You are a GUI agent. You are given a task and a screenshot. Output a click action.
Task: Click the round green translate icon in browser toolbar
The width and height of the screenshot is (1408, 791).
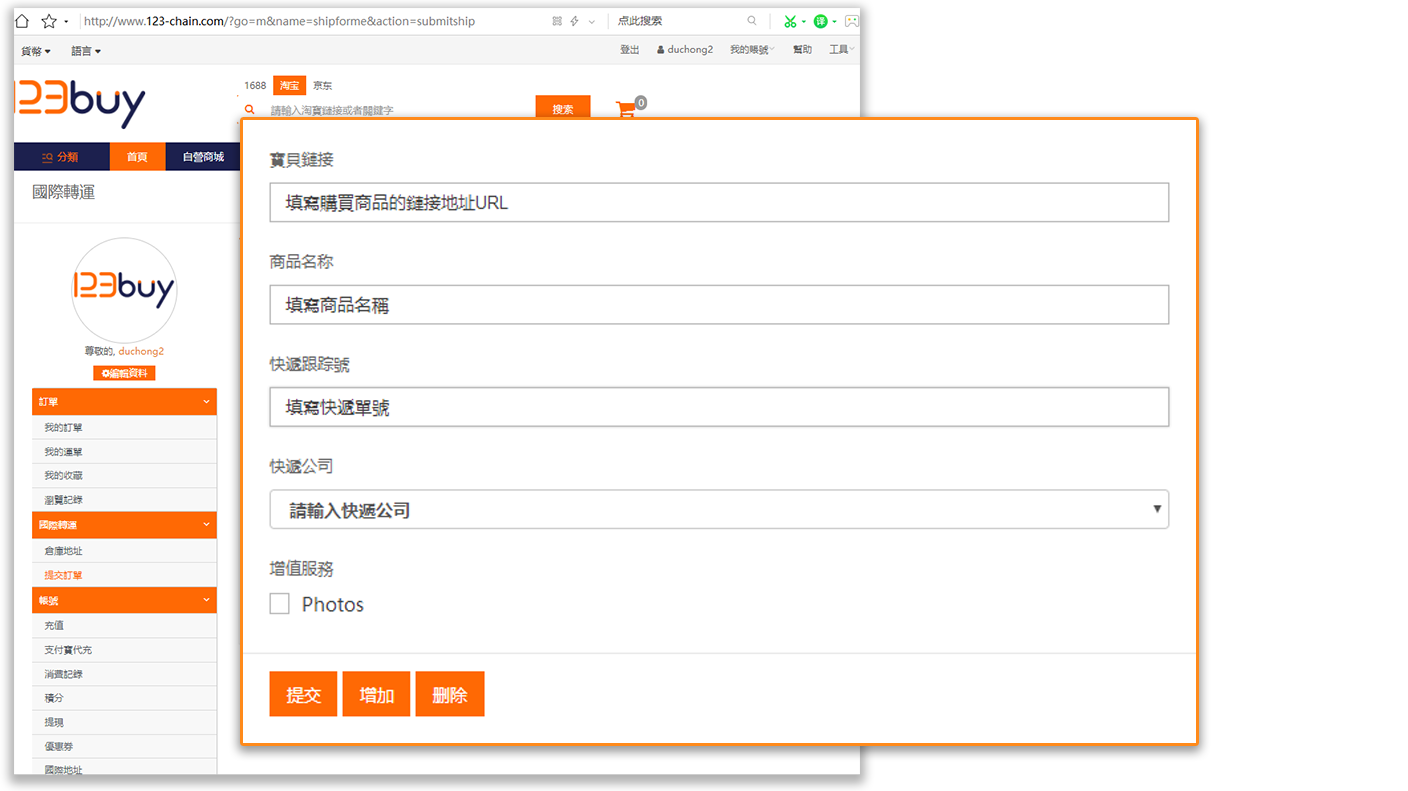pyautogui.click(x=820, y=21)
